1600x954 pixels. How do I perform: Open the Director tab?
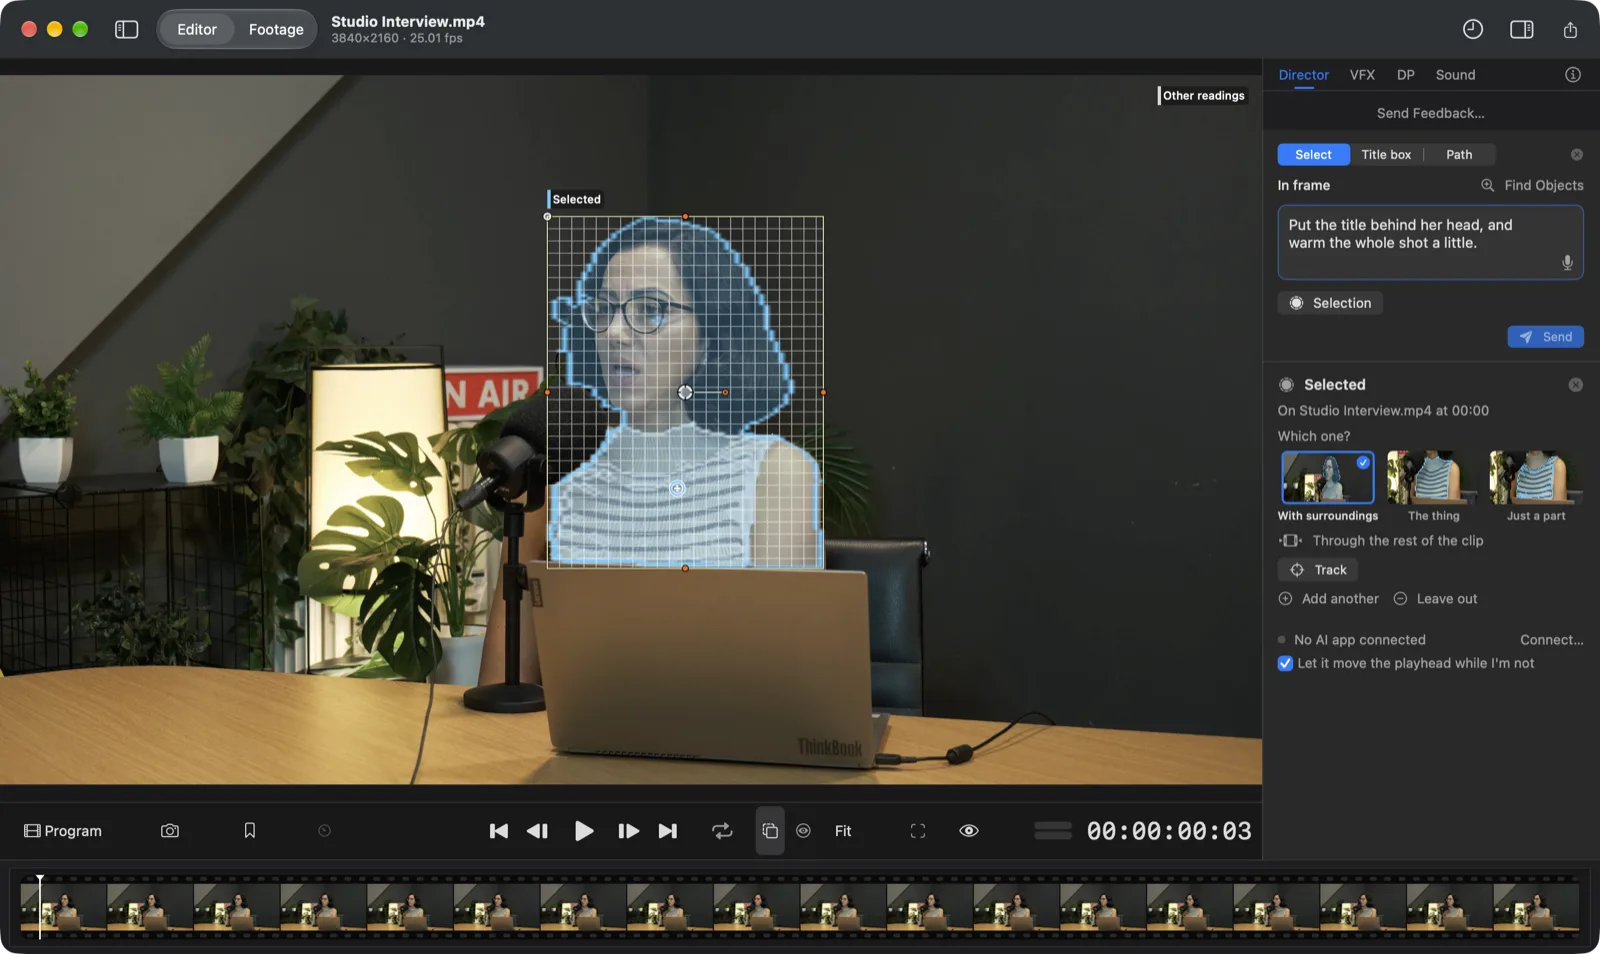click(1303, 75)
